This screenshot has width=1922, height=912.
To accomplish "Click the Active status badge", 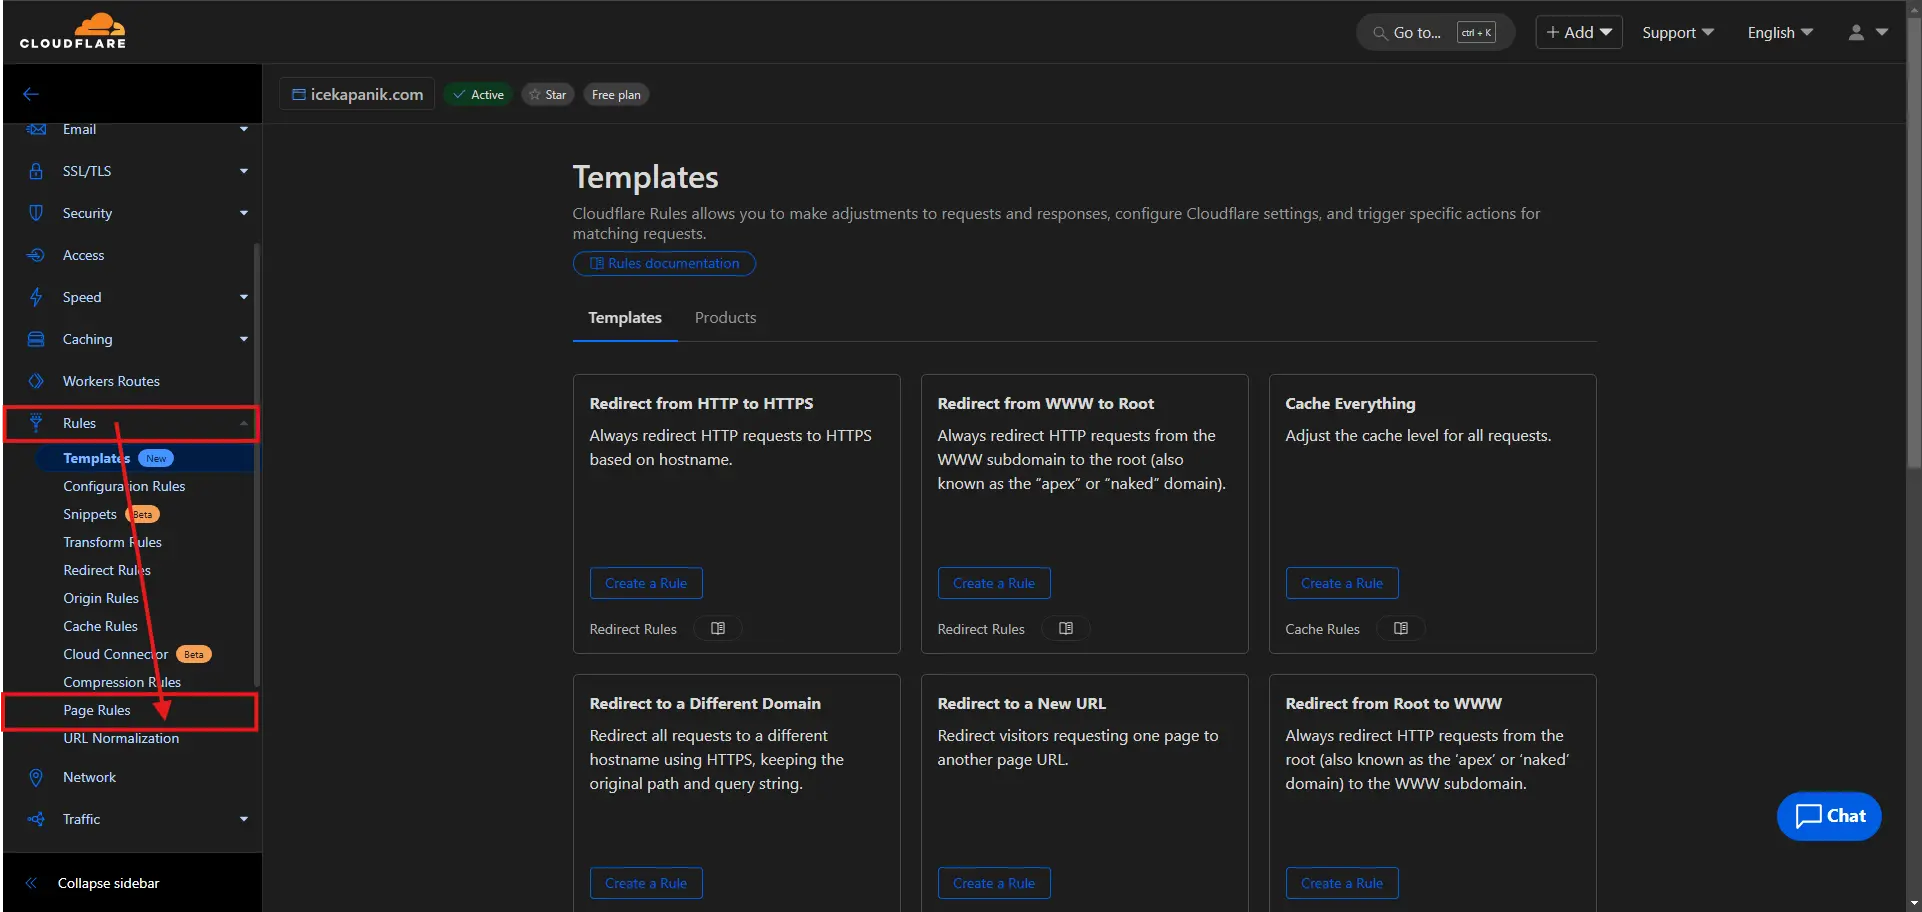I will click(478, 95).
